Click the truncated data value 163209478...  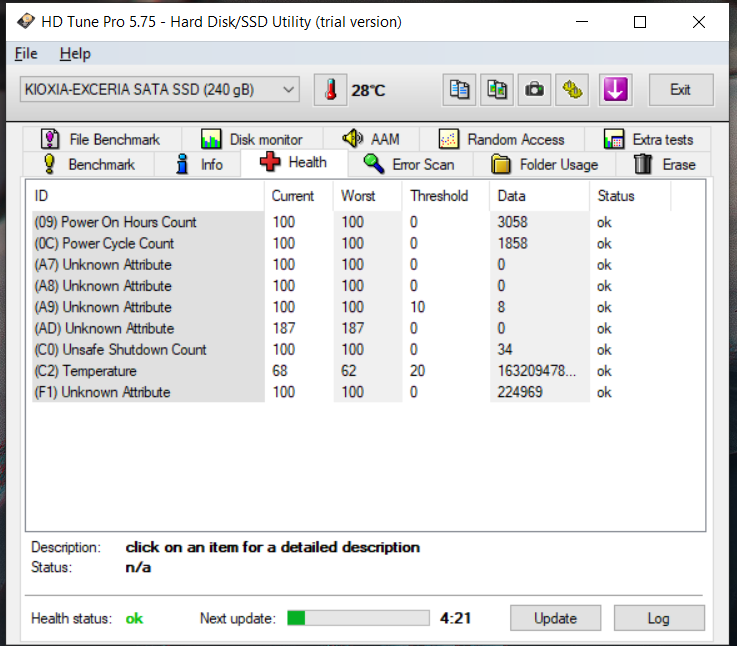point(536,370)
